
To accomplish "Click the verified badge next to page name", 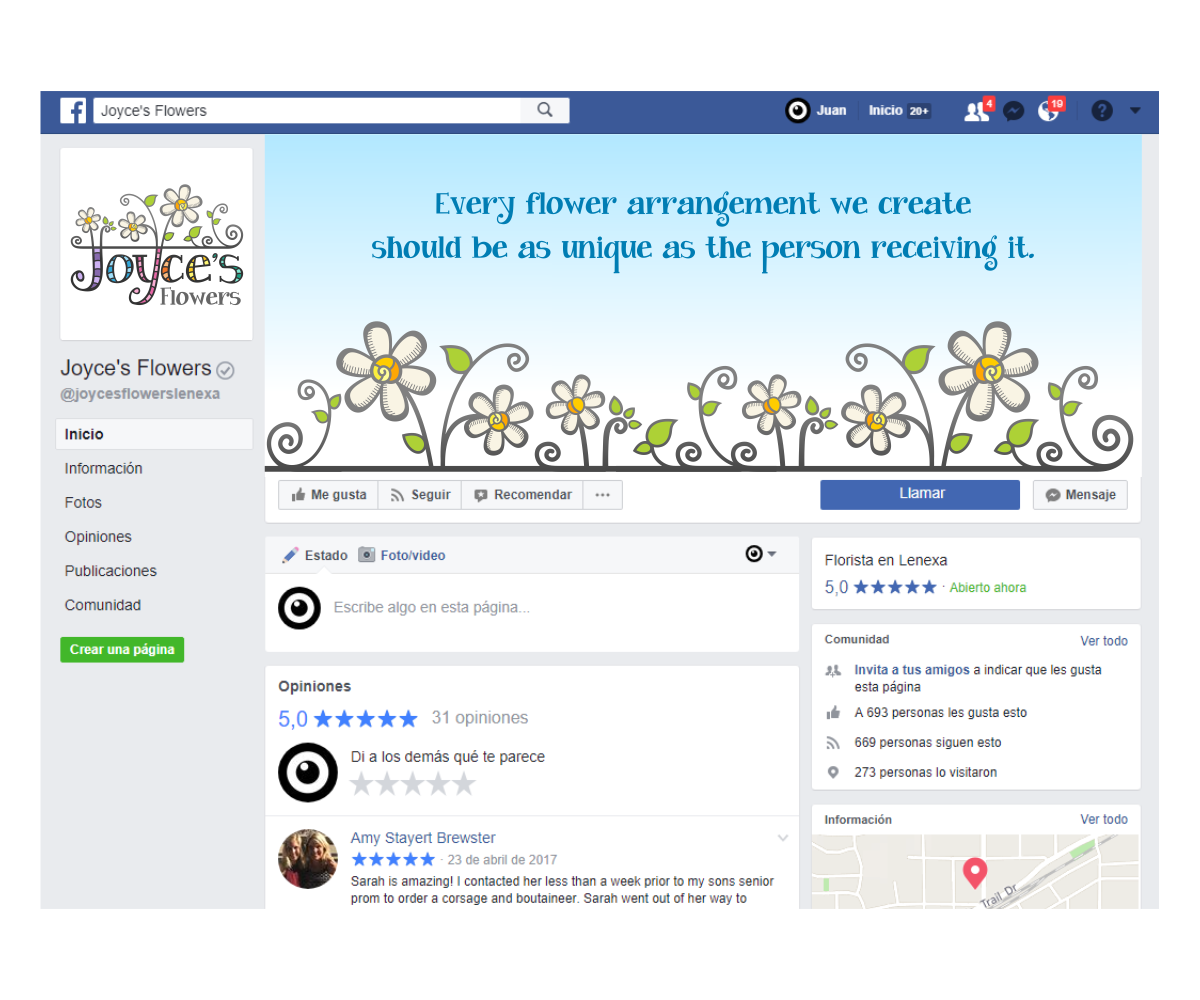I will point(226,370).
